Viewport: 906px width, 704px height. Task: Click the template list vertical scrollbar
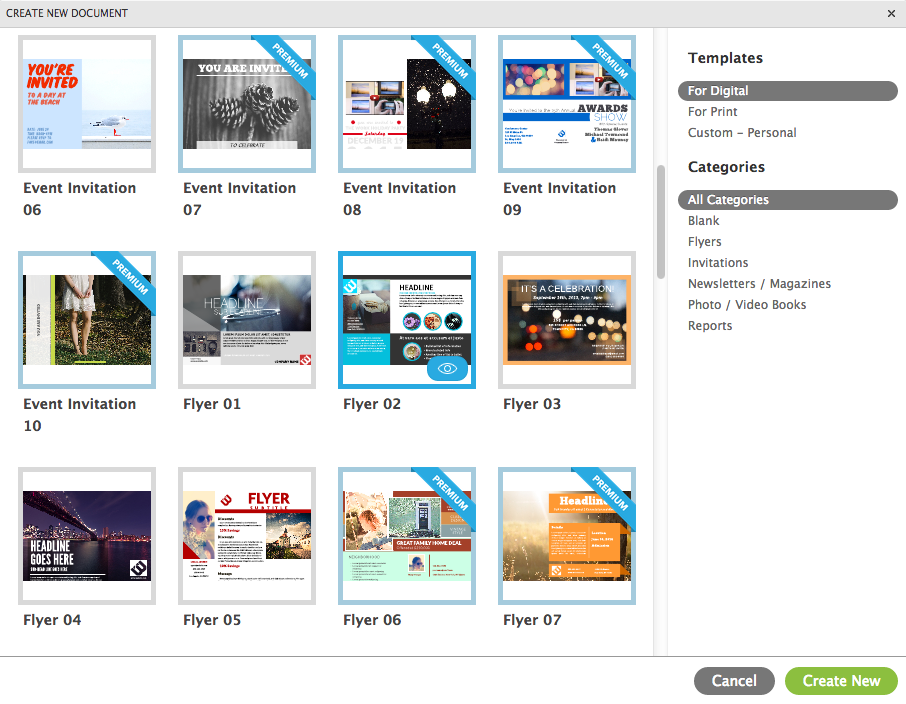click(660, 222)
